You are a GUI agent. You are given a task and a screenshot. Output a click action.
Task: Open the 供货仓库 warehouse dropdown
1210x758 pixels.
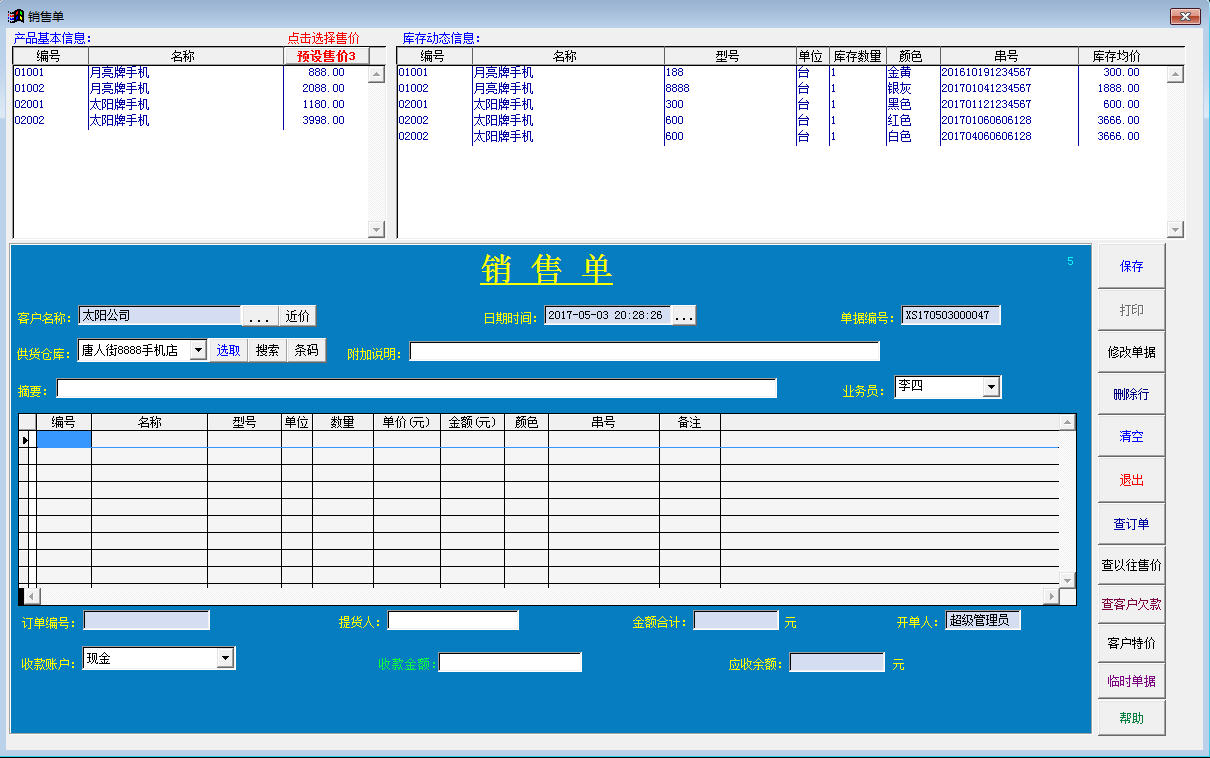198,350
